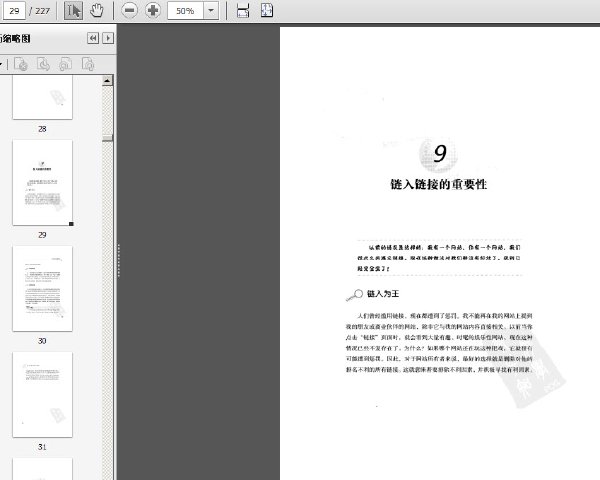Click the thumbnails scrollbar thumb
The image size is (600, 480).
(107, 138)
